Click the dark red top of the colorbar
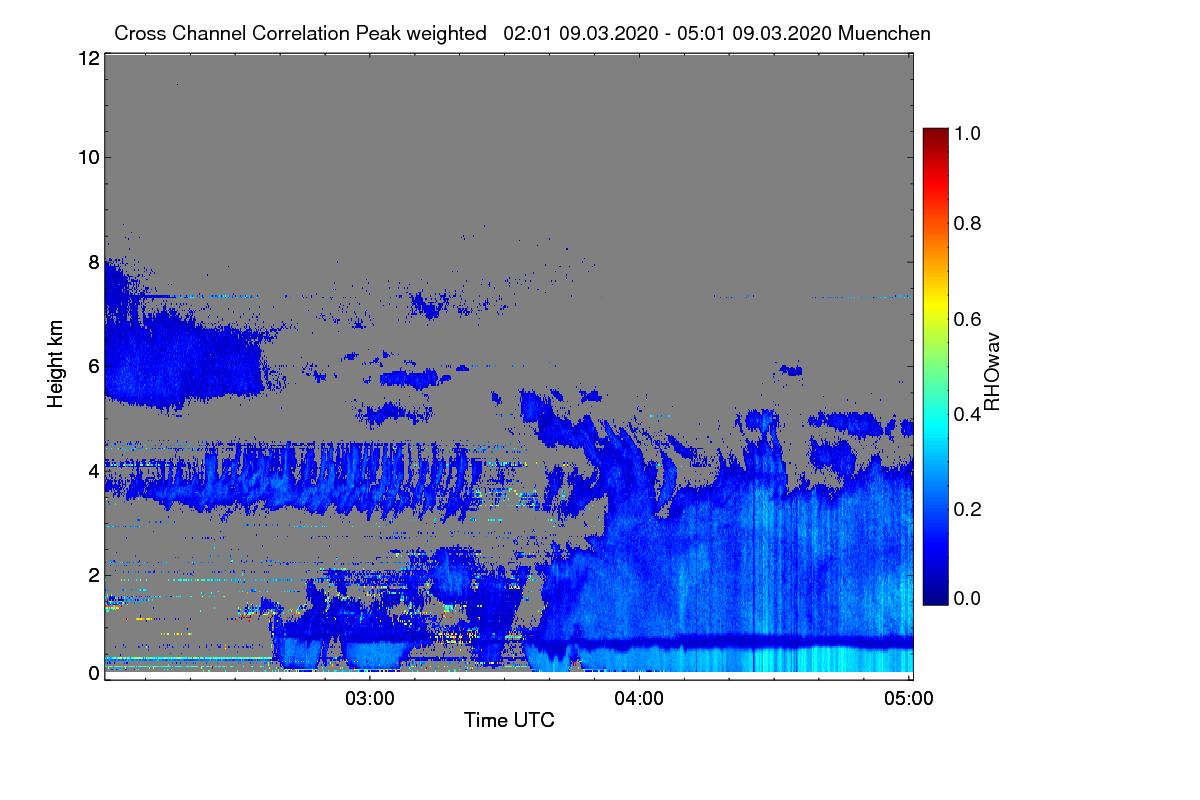 [934, 135]
